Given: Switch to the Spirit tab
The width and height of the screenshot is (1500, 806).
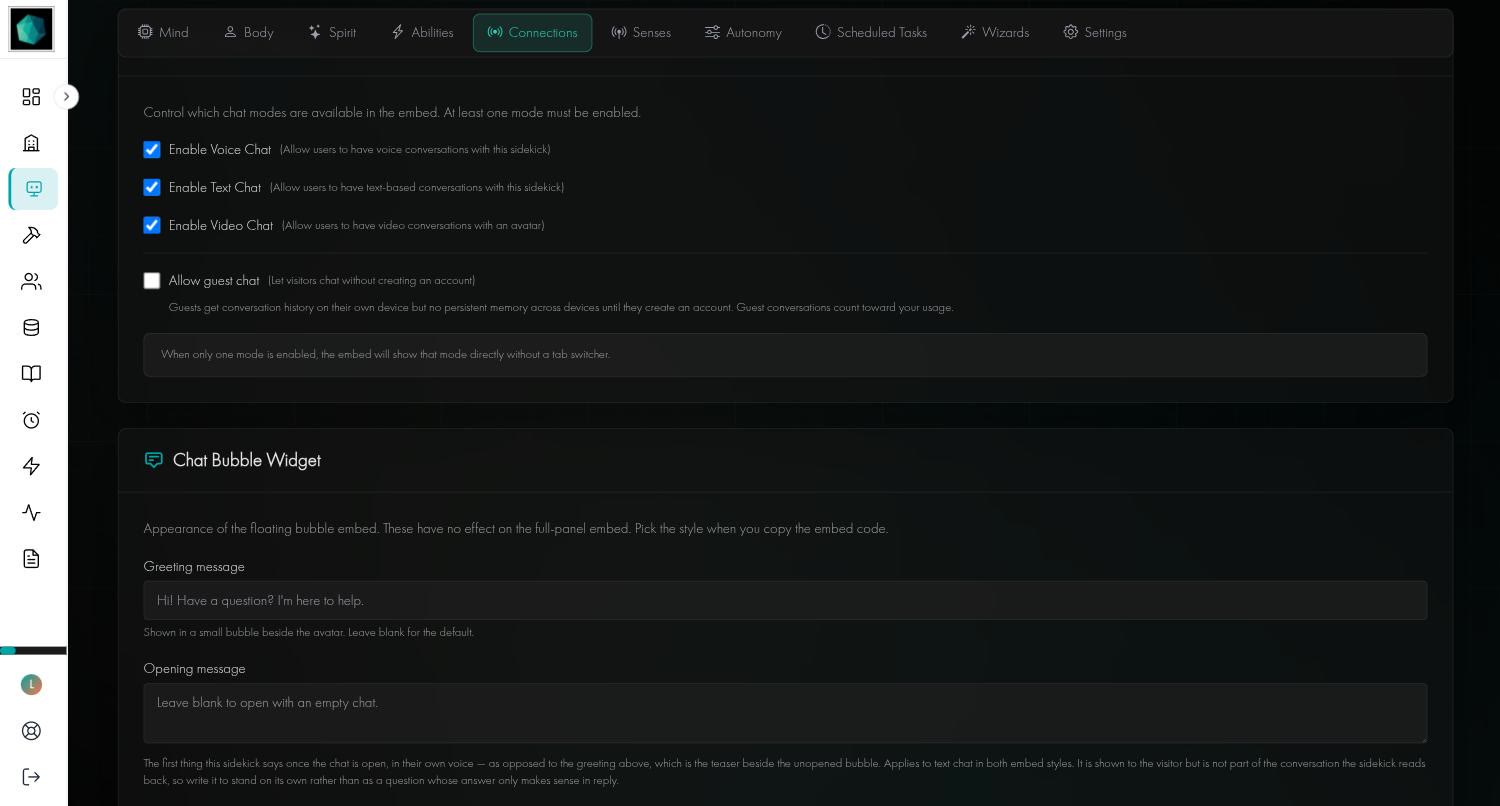Looking at the screenshot, I should click(332, 33).
